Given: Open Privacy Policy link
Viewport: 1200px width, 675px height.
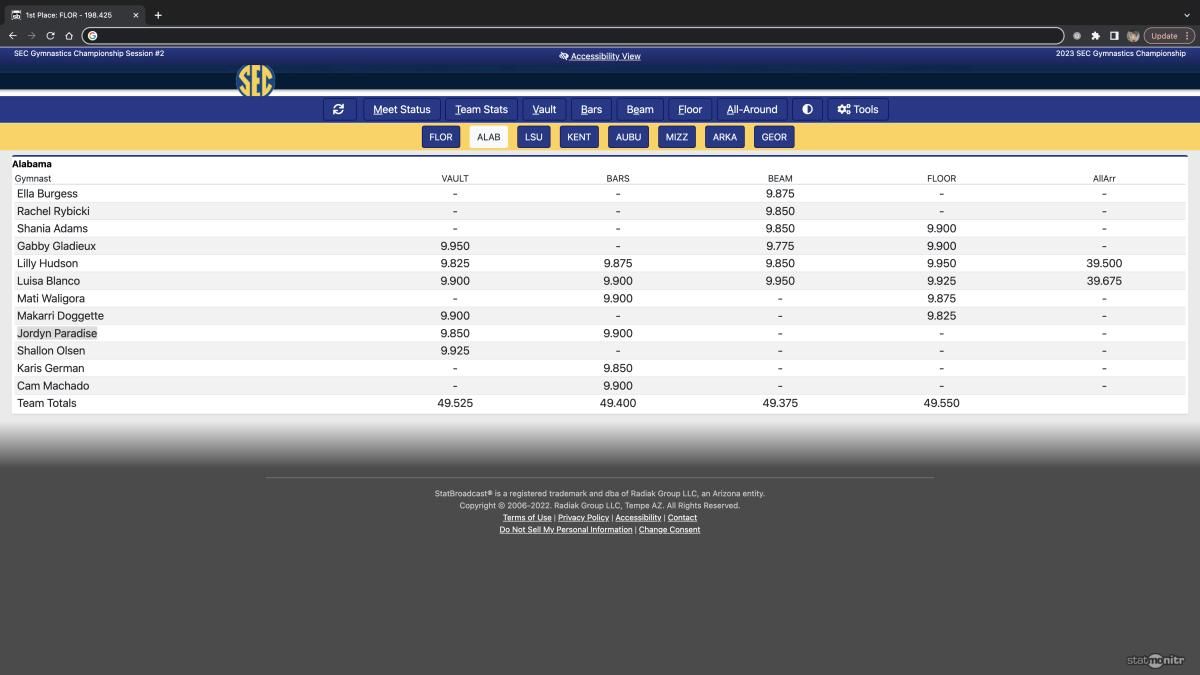Looking at the screenshot, I should click(x=583, y=518).
